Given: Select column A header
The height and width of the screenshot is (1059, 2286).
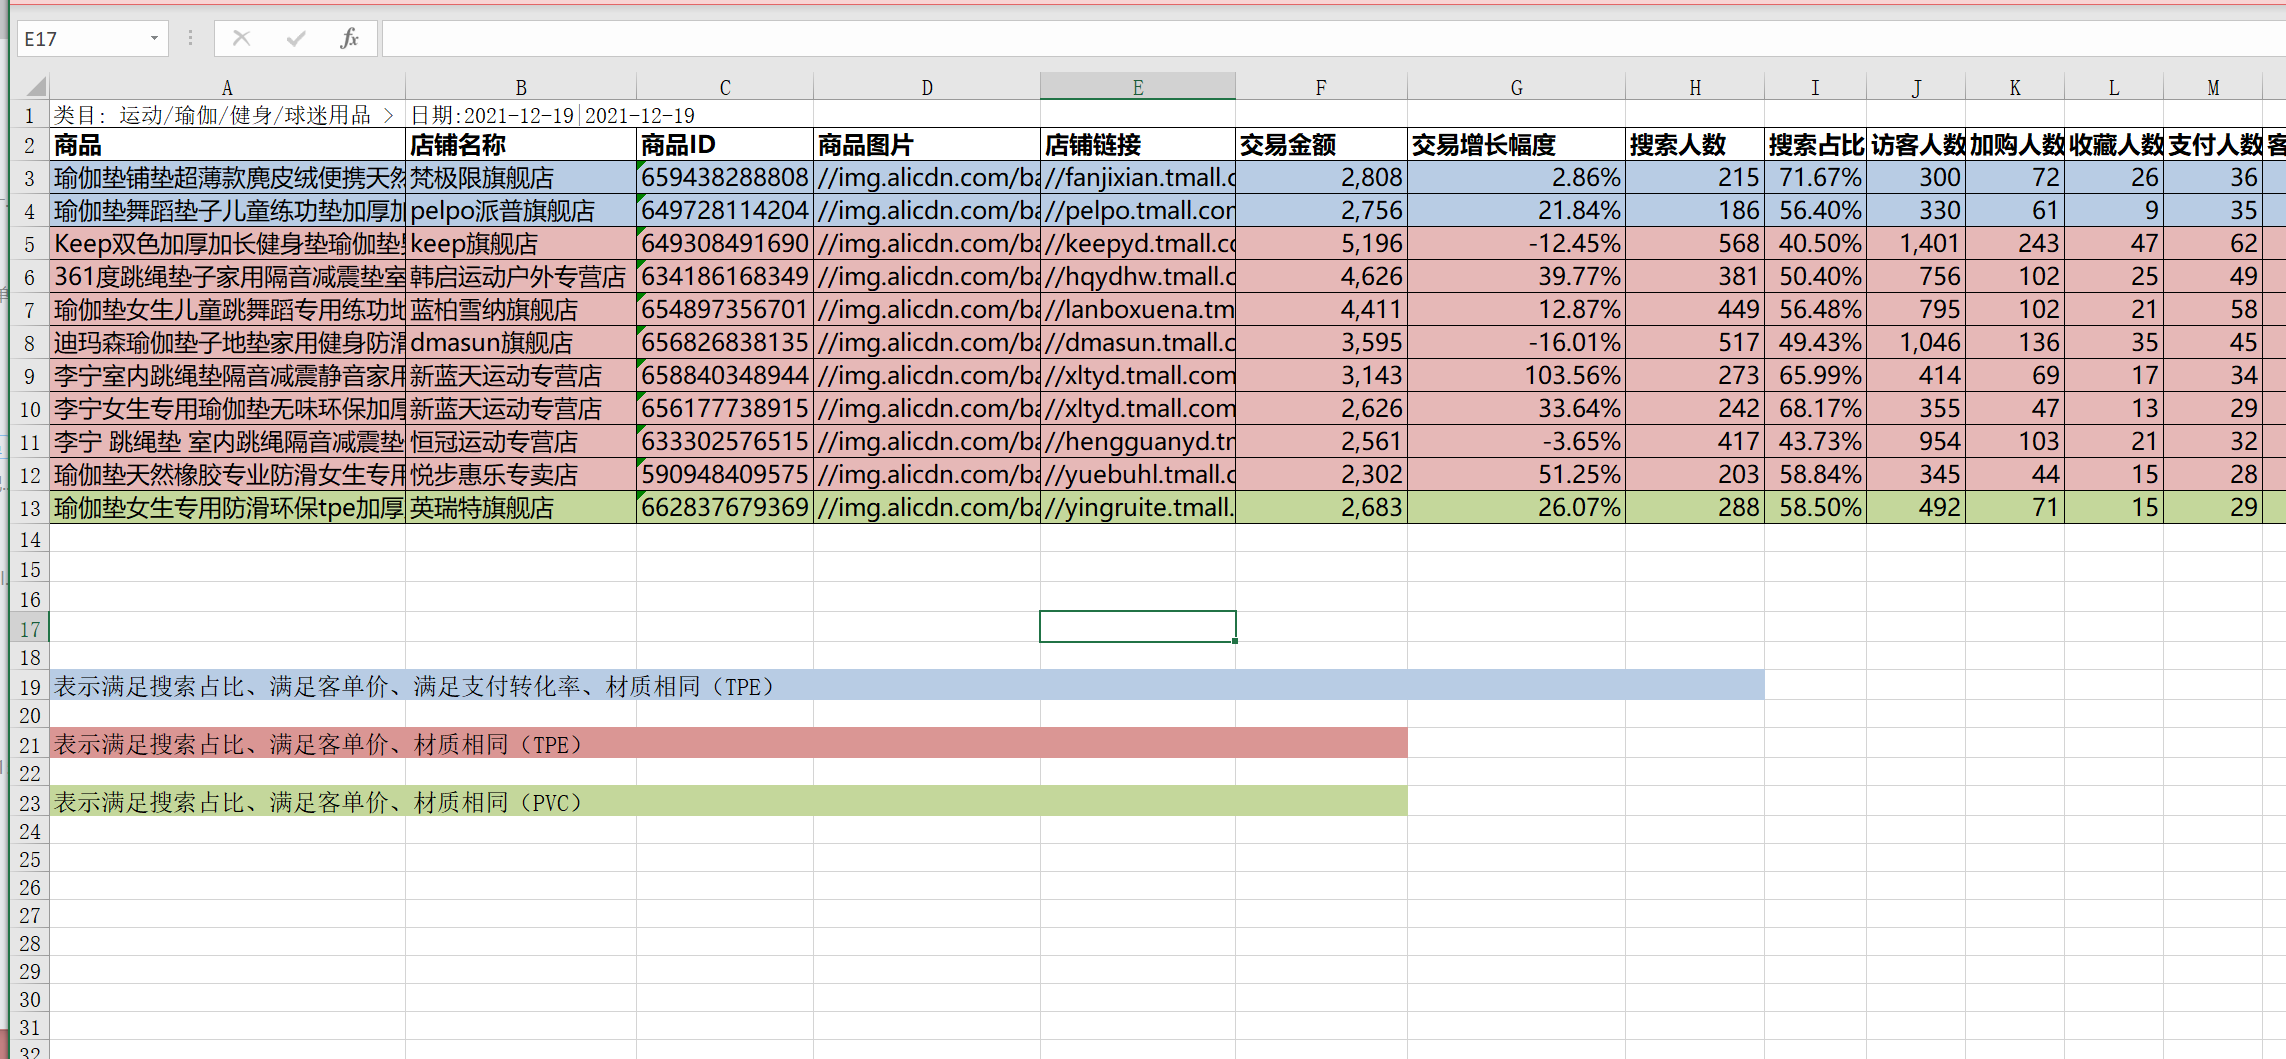Looking at the screenshot, I should click(227, 87).
